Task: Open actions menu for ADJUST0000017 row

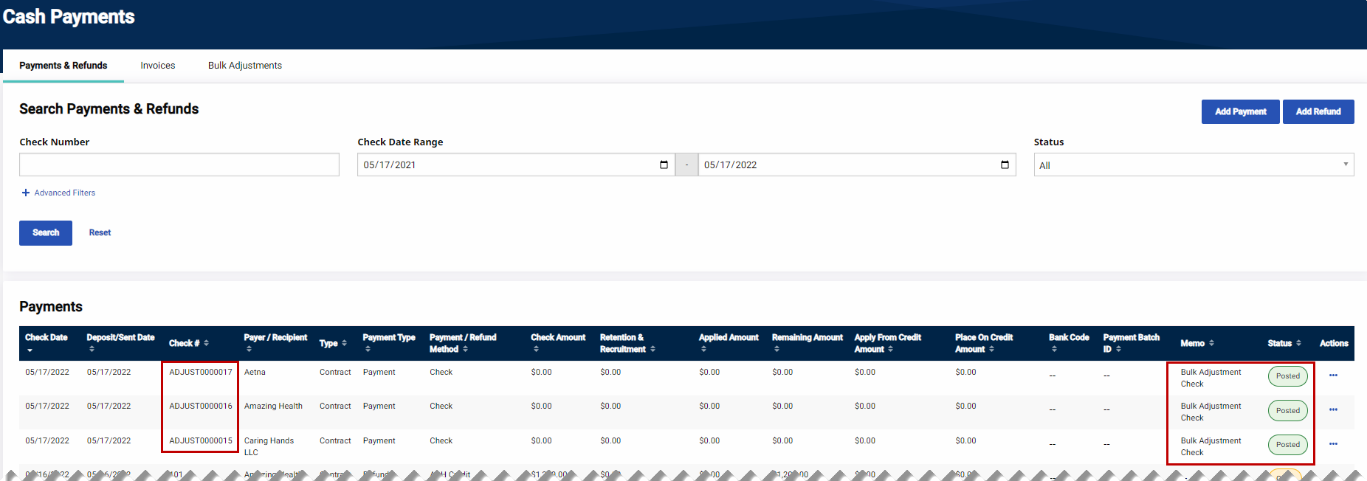Action: [x=1333, y=376]
